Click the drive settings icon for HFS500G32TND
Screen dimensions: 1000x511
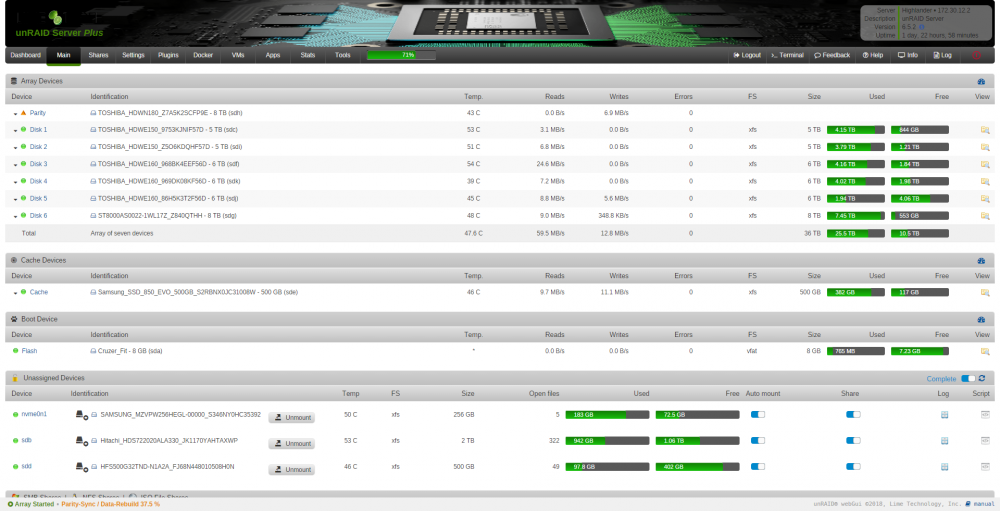click(x=82, y=468)
